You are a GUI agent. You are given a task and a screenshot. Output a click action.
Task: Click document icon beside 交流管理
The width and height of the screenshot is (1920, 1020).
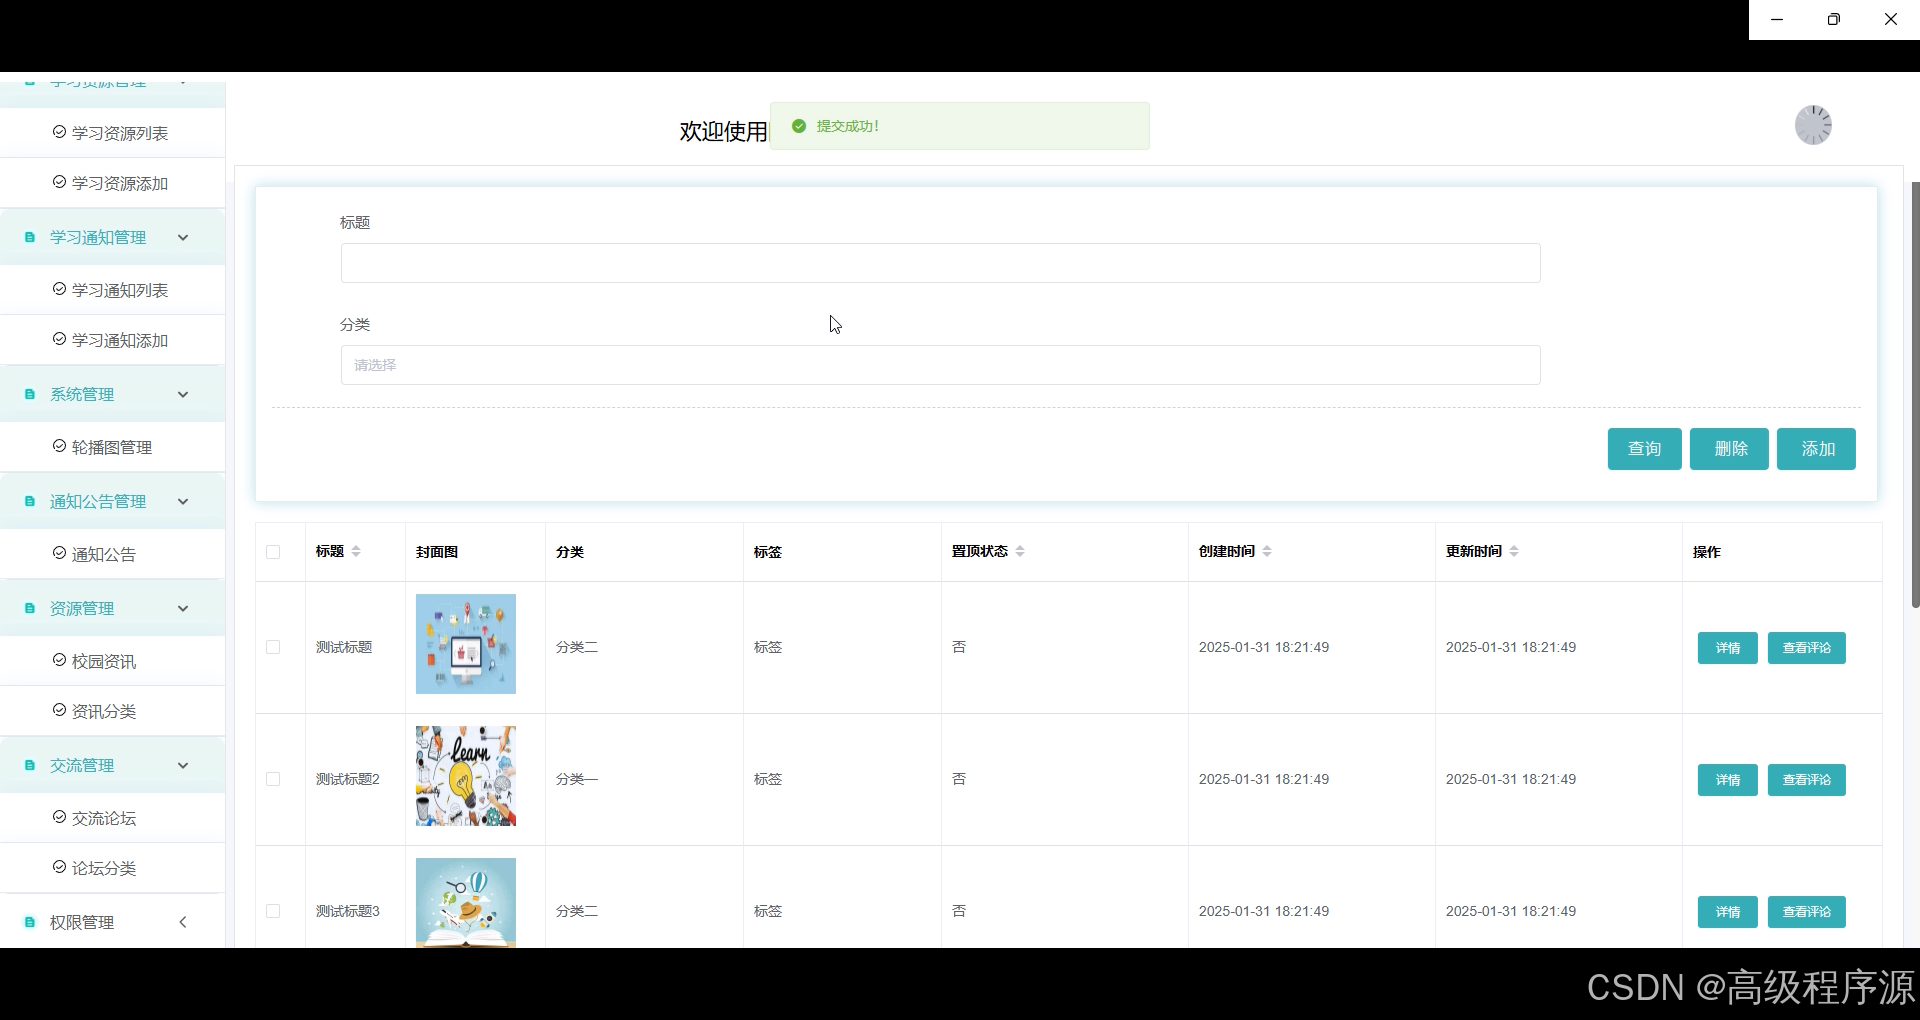tap(30, 765)
